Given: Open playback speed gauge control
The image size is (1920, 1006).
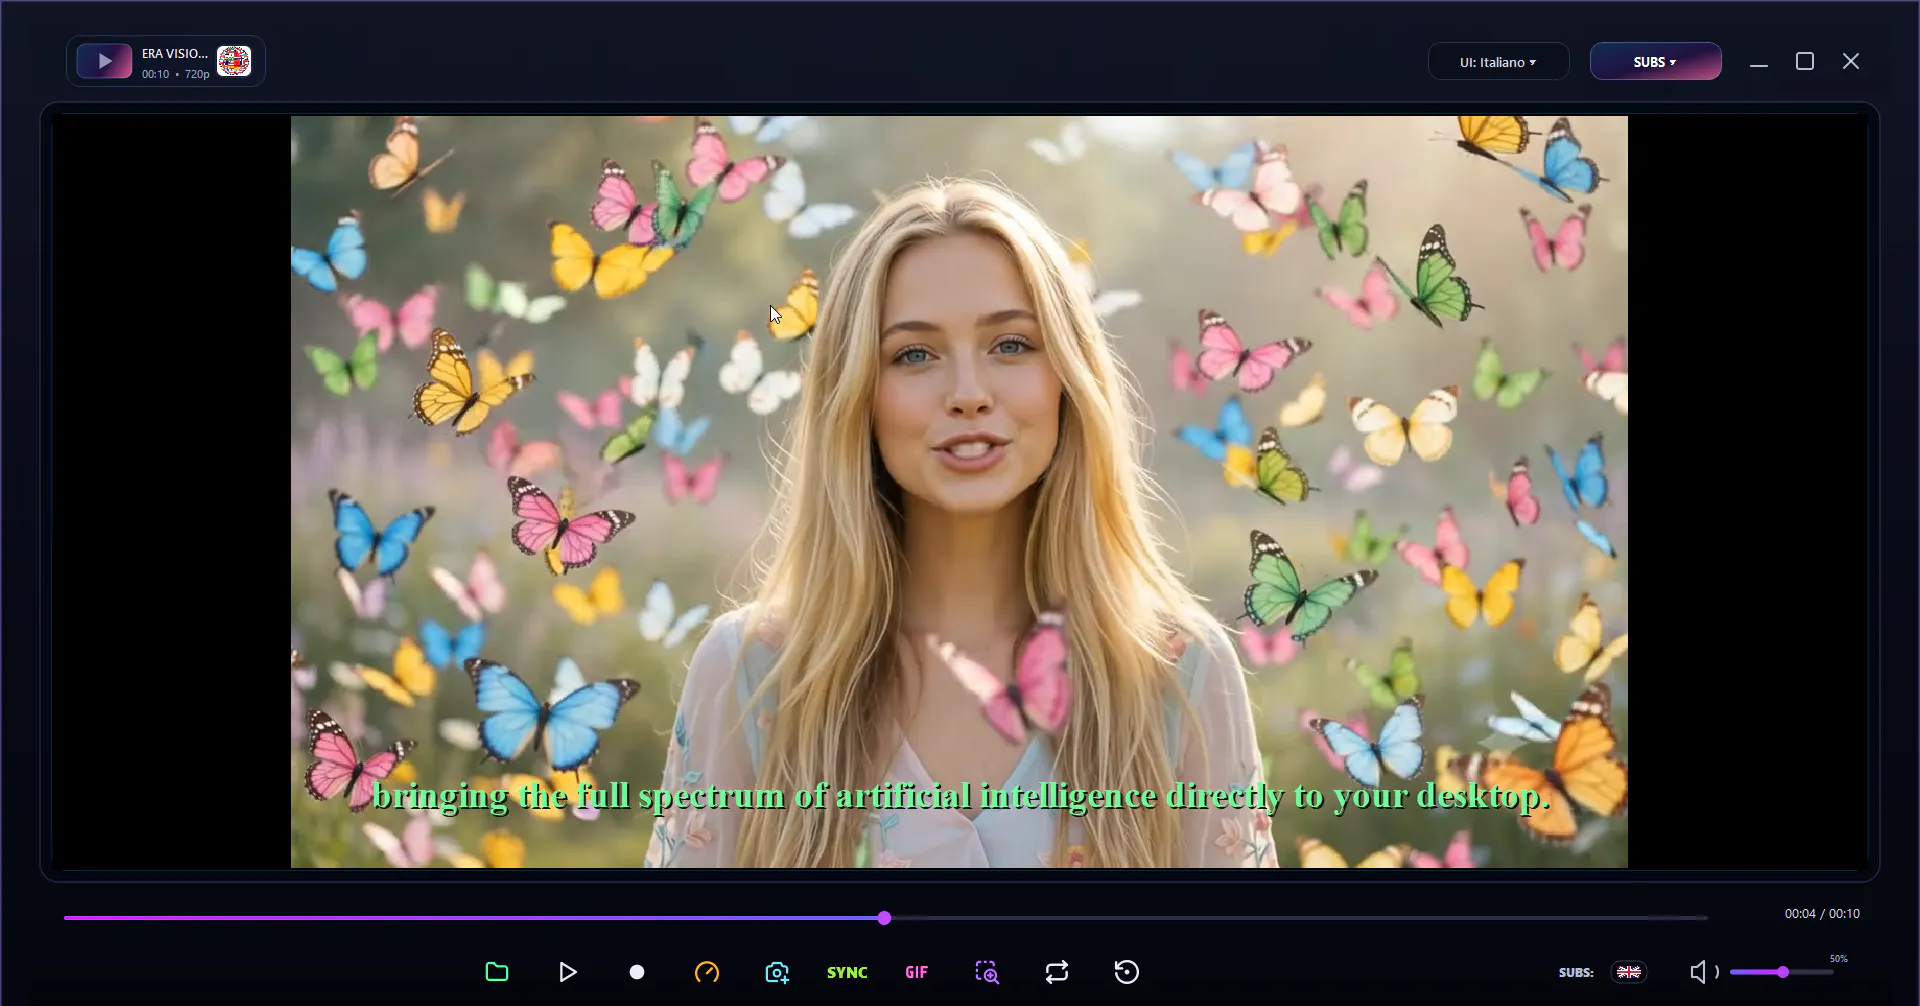Looking at the screenshot, I should 707,972.
